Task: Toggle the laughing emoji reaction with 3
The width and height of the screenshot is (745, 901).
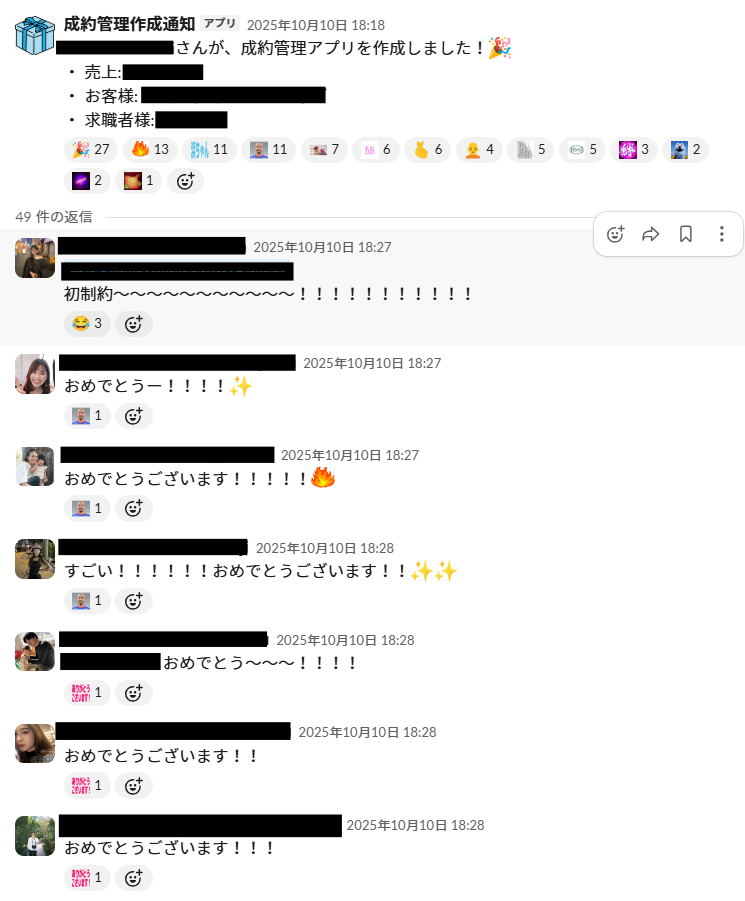Action: click(87, 324)
